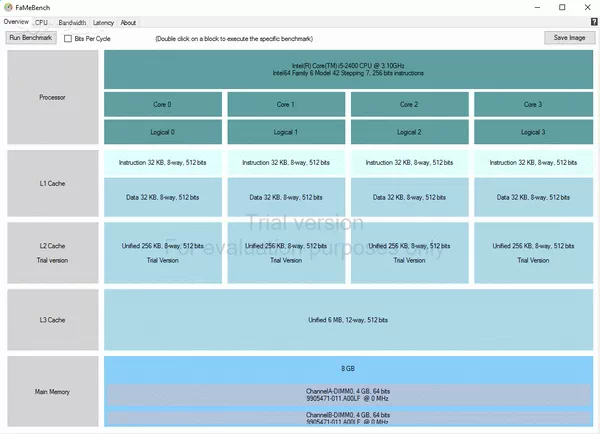Viewport: 600px width, 434px height.
Task: Select the Logical 3 block
Action: pyautogui.click(x=534, y=131)
